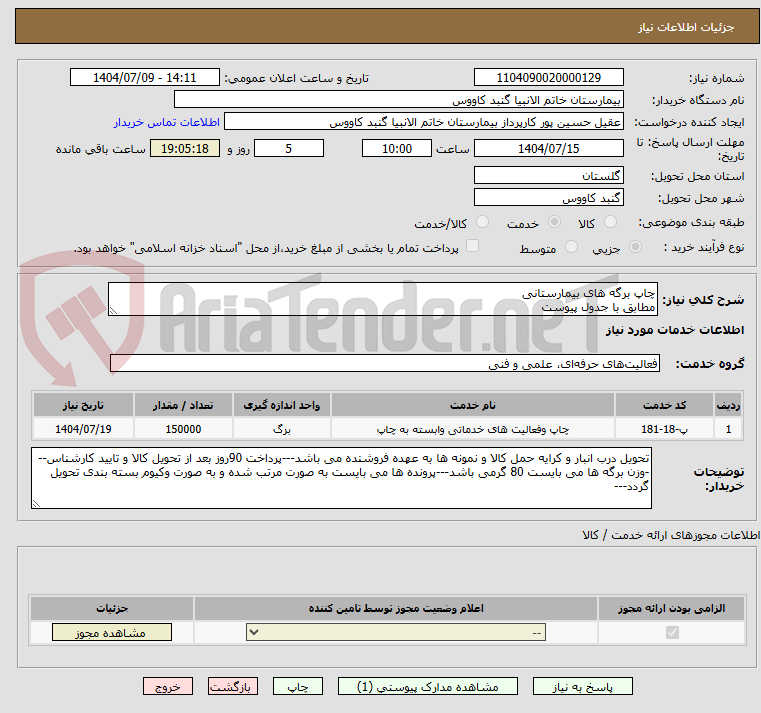The width and height of the screenshot is (761, 713).
Task: Click the شرح کلی نیاز text area
Action: [x=383, y=299]
